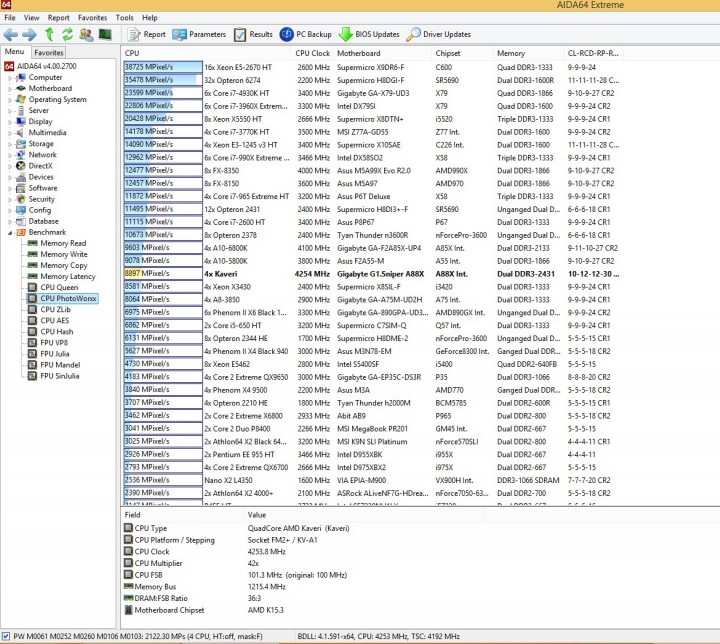Click the Report toolbar button
Screen dimensions: 720x644
[x=146, y=34]
